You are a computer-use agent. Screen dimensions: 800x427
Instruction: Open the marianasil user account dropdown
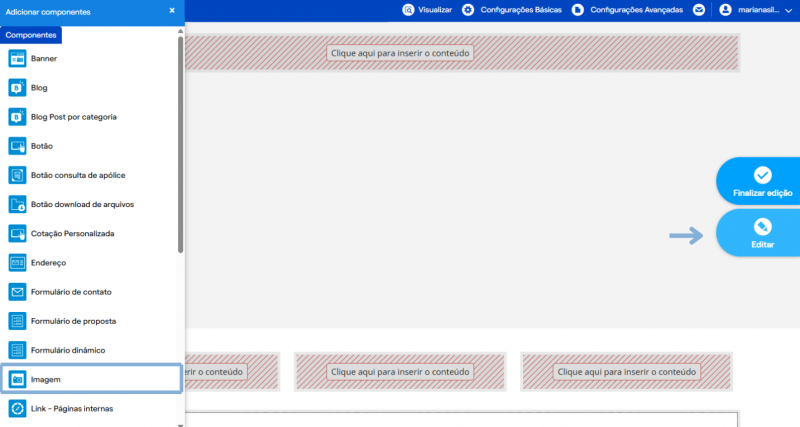tap(759, 10)
